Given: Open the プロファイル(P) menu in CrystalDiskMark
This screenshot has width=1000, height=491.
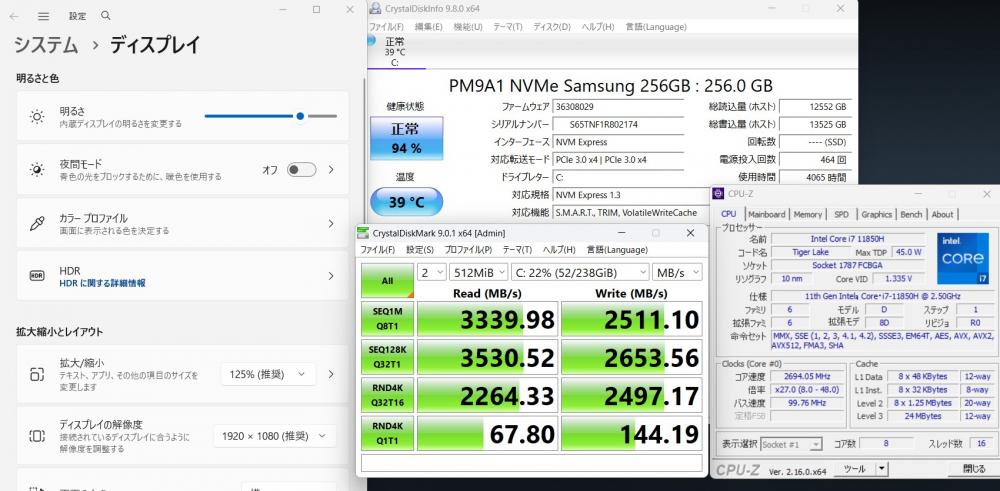Looking at the screenshot, I should tap(468, 249).
